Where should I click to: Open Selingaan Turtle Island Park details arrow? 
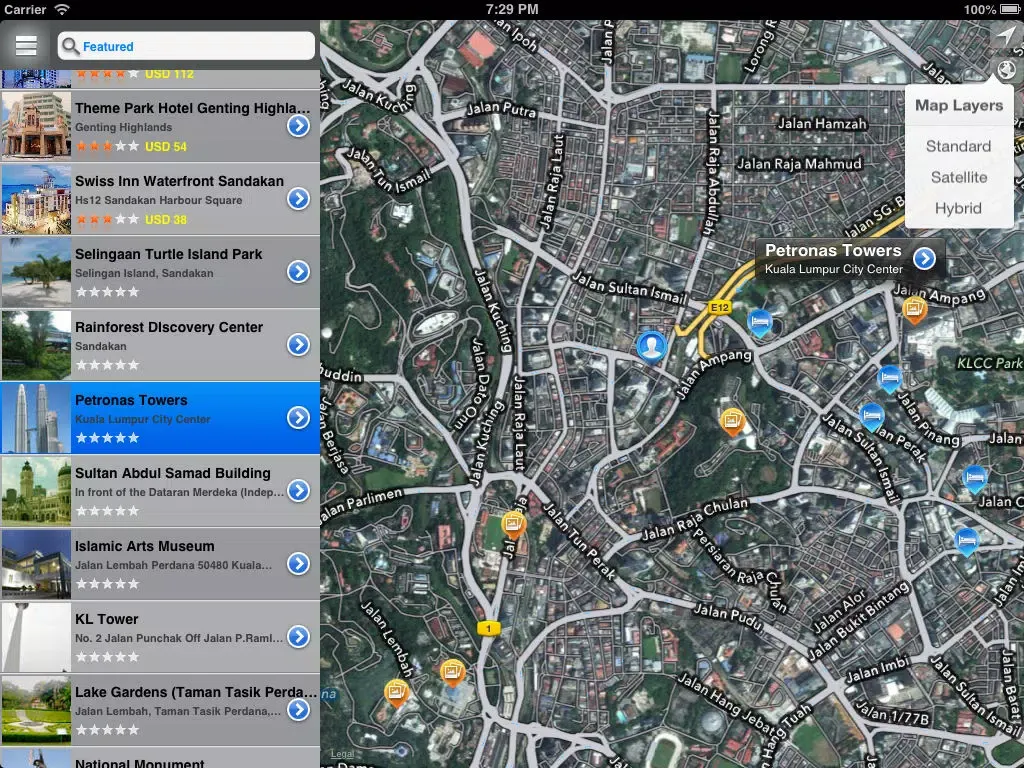click(298, 272)
